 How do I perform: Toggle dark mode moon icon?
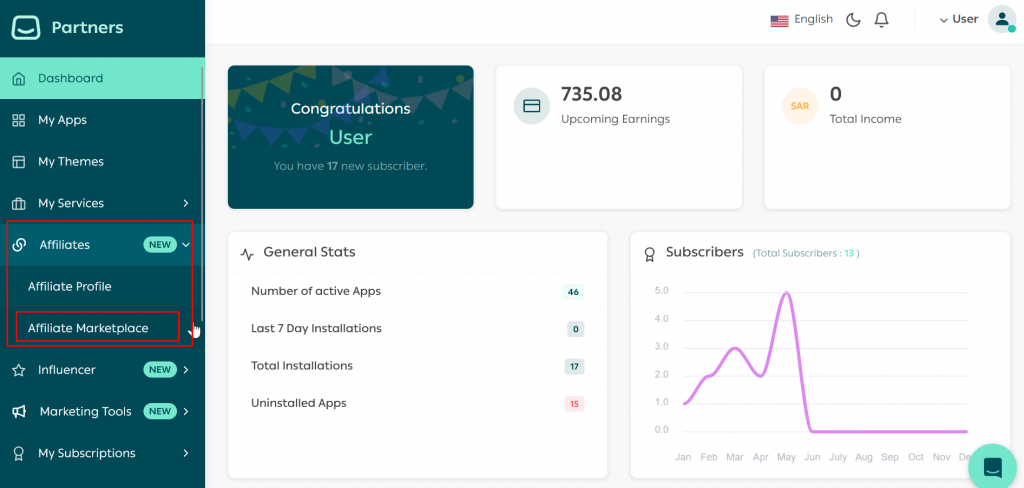(853, 20)
